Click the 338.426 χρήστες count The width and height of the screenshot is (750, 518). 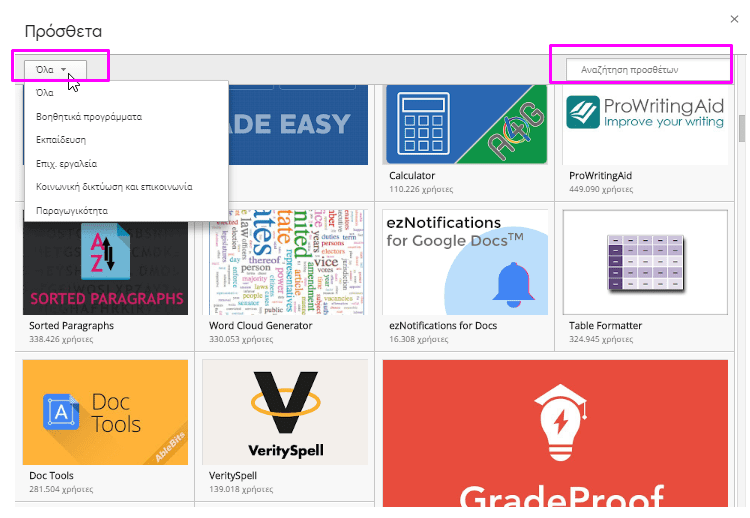[61, 340]
